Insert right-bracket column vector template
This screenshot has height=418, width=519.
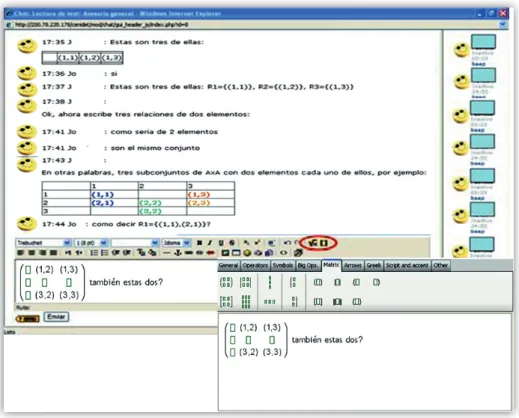294,302
